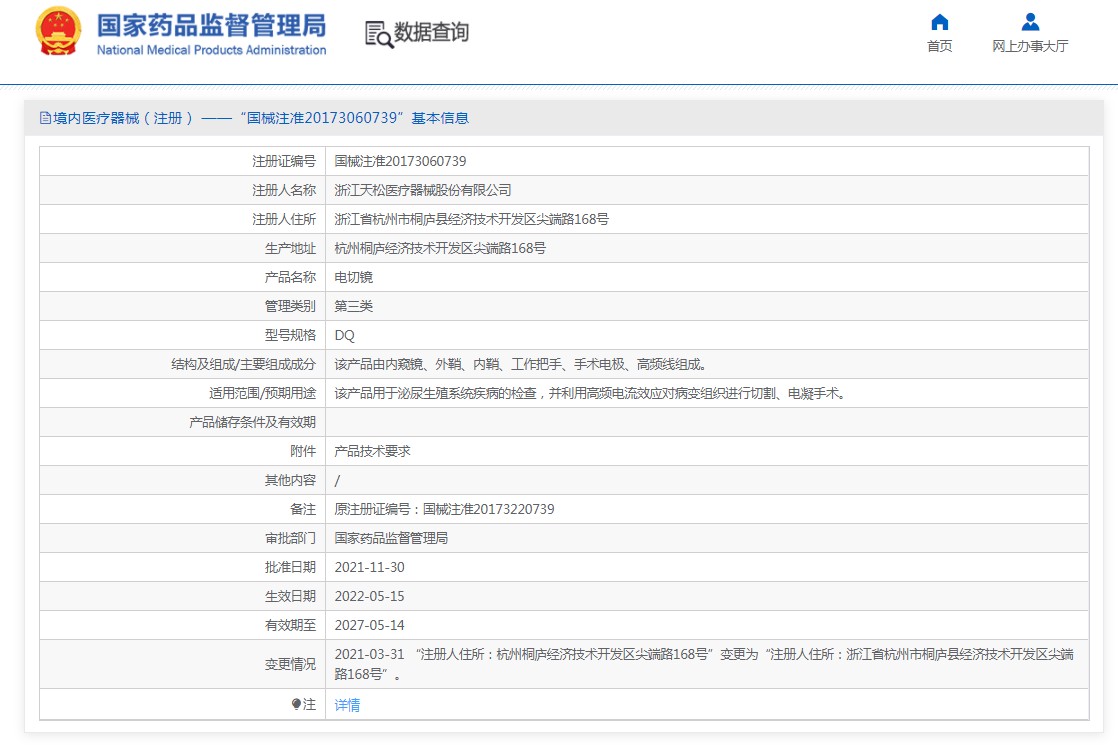Click the 注册证编号 row label
Viewport: 1118px width, 745px height.
(284, 162)
